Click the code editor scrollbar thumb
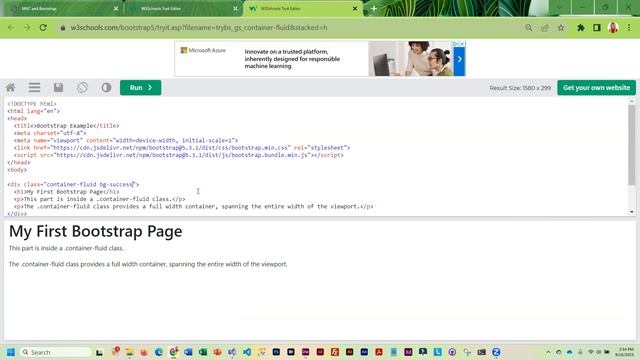Screen dimensions: 640x360 631,145
